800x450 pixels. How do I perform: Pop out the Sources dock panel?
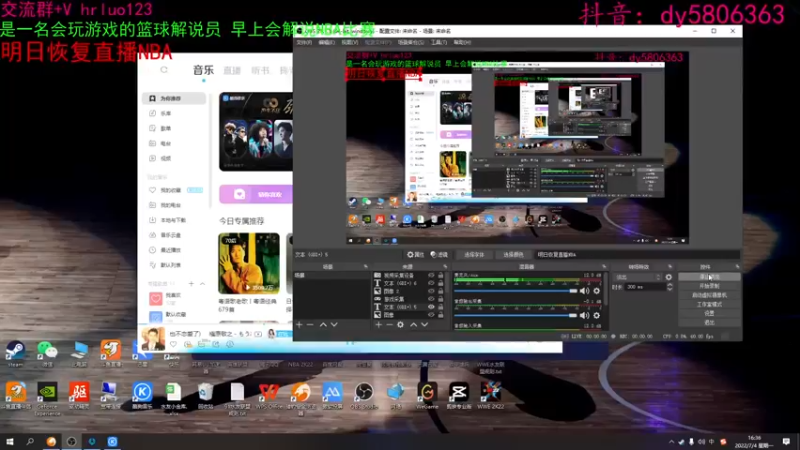pos(445,267)
